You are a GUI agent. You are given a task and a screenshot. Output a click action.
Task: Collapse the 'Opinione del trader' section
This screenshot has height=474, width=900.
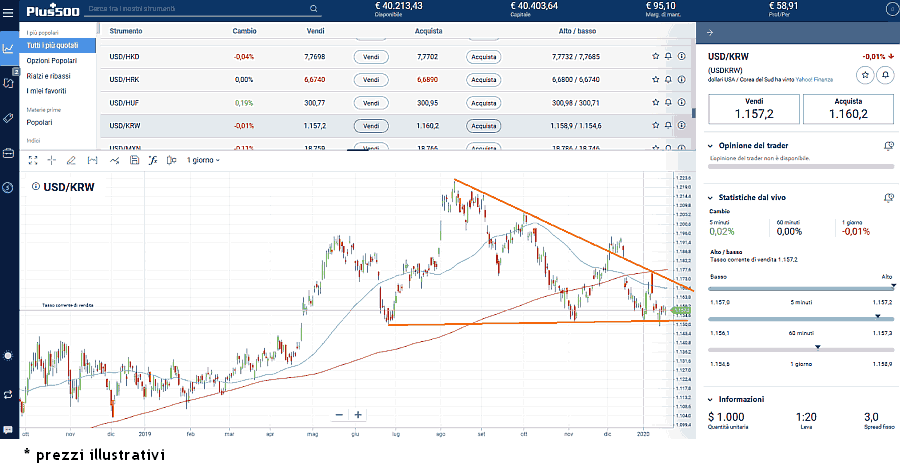click(711, 145)
